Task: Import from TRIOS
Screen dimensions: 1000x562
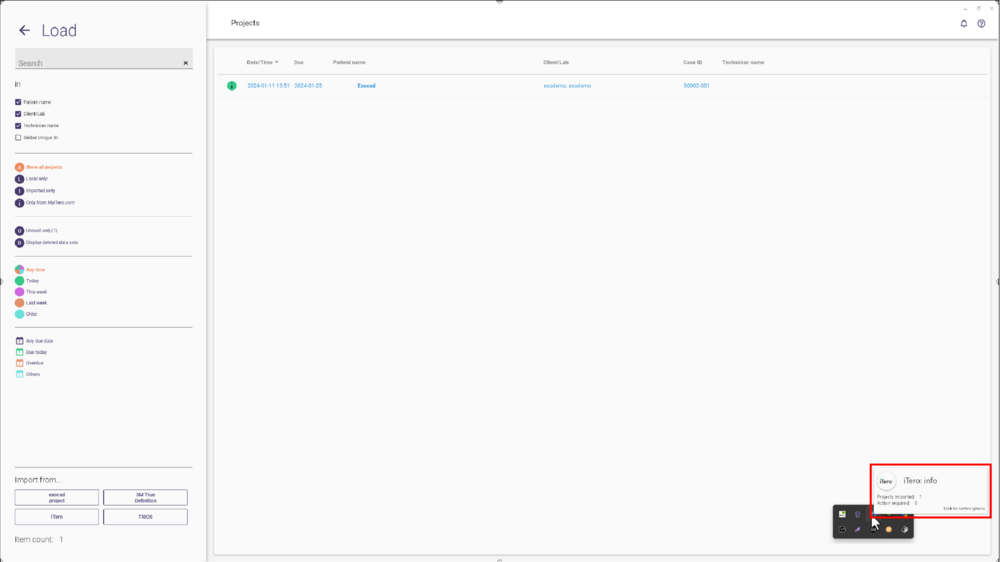Action: (145, 517)
